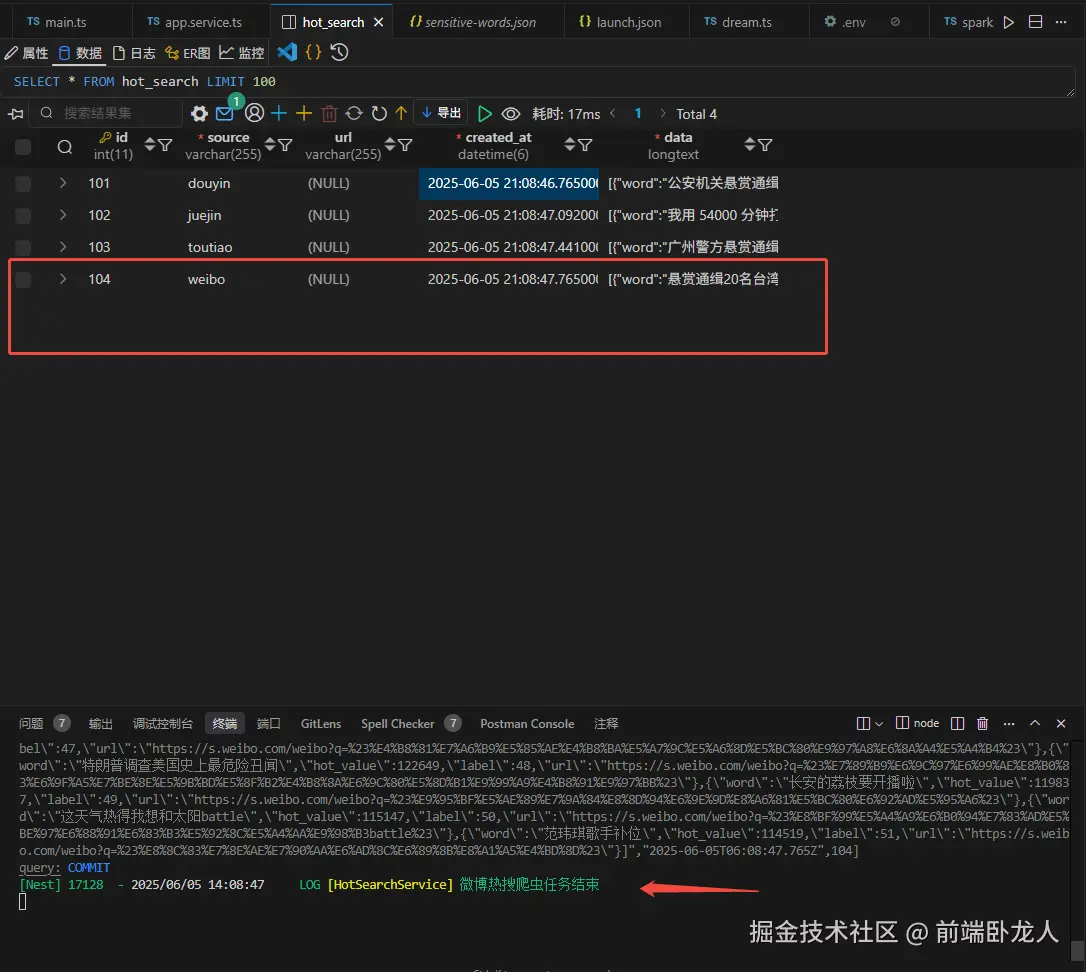
Task: Click the user account circle icon
Action: 254,112
